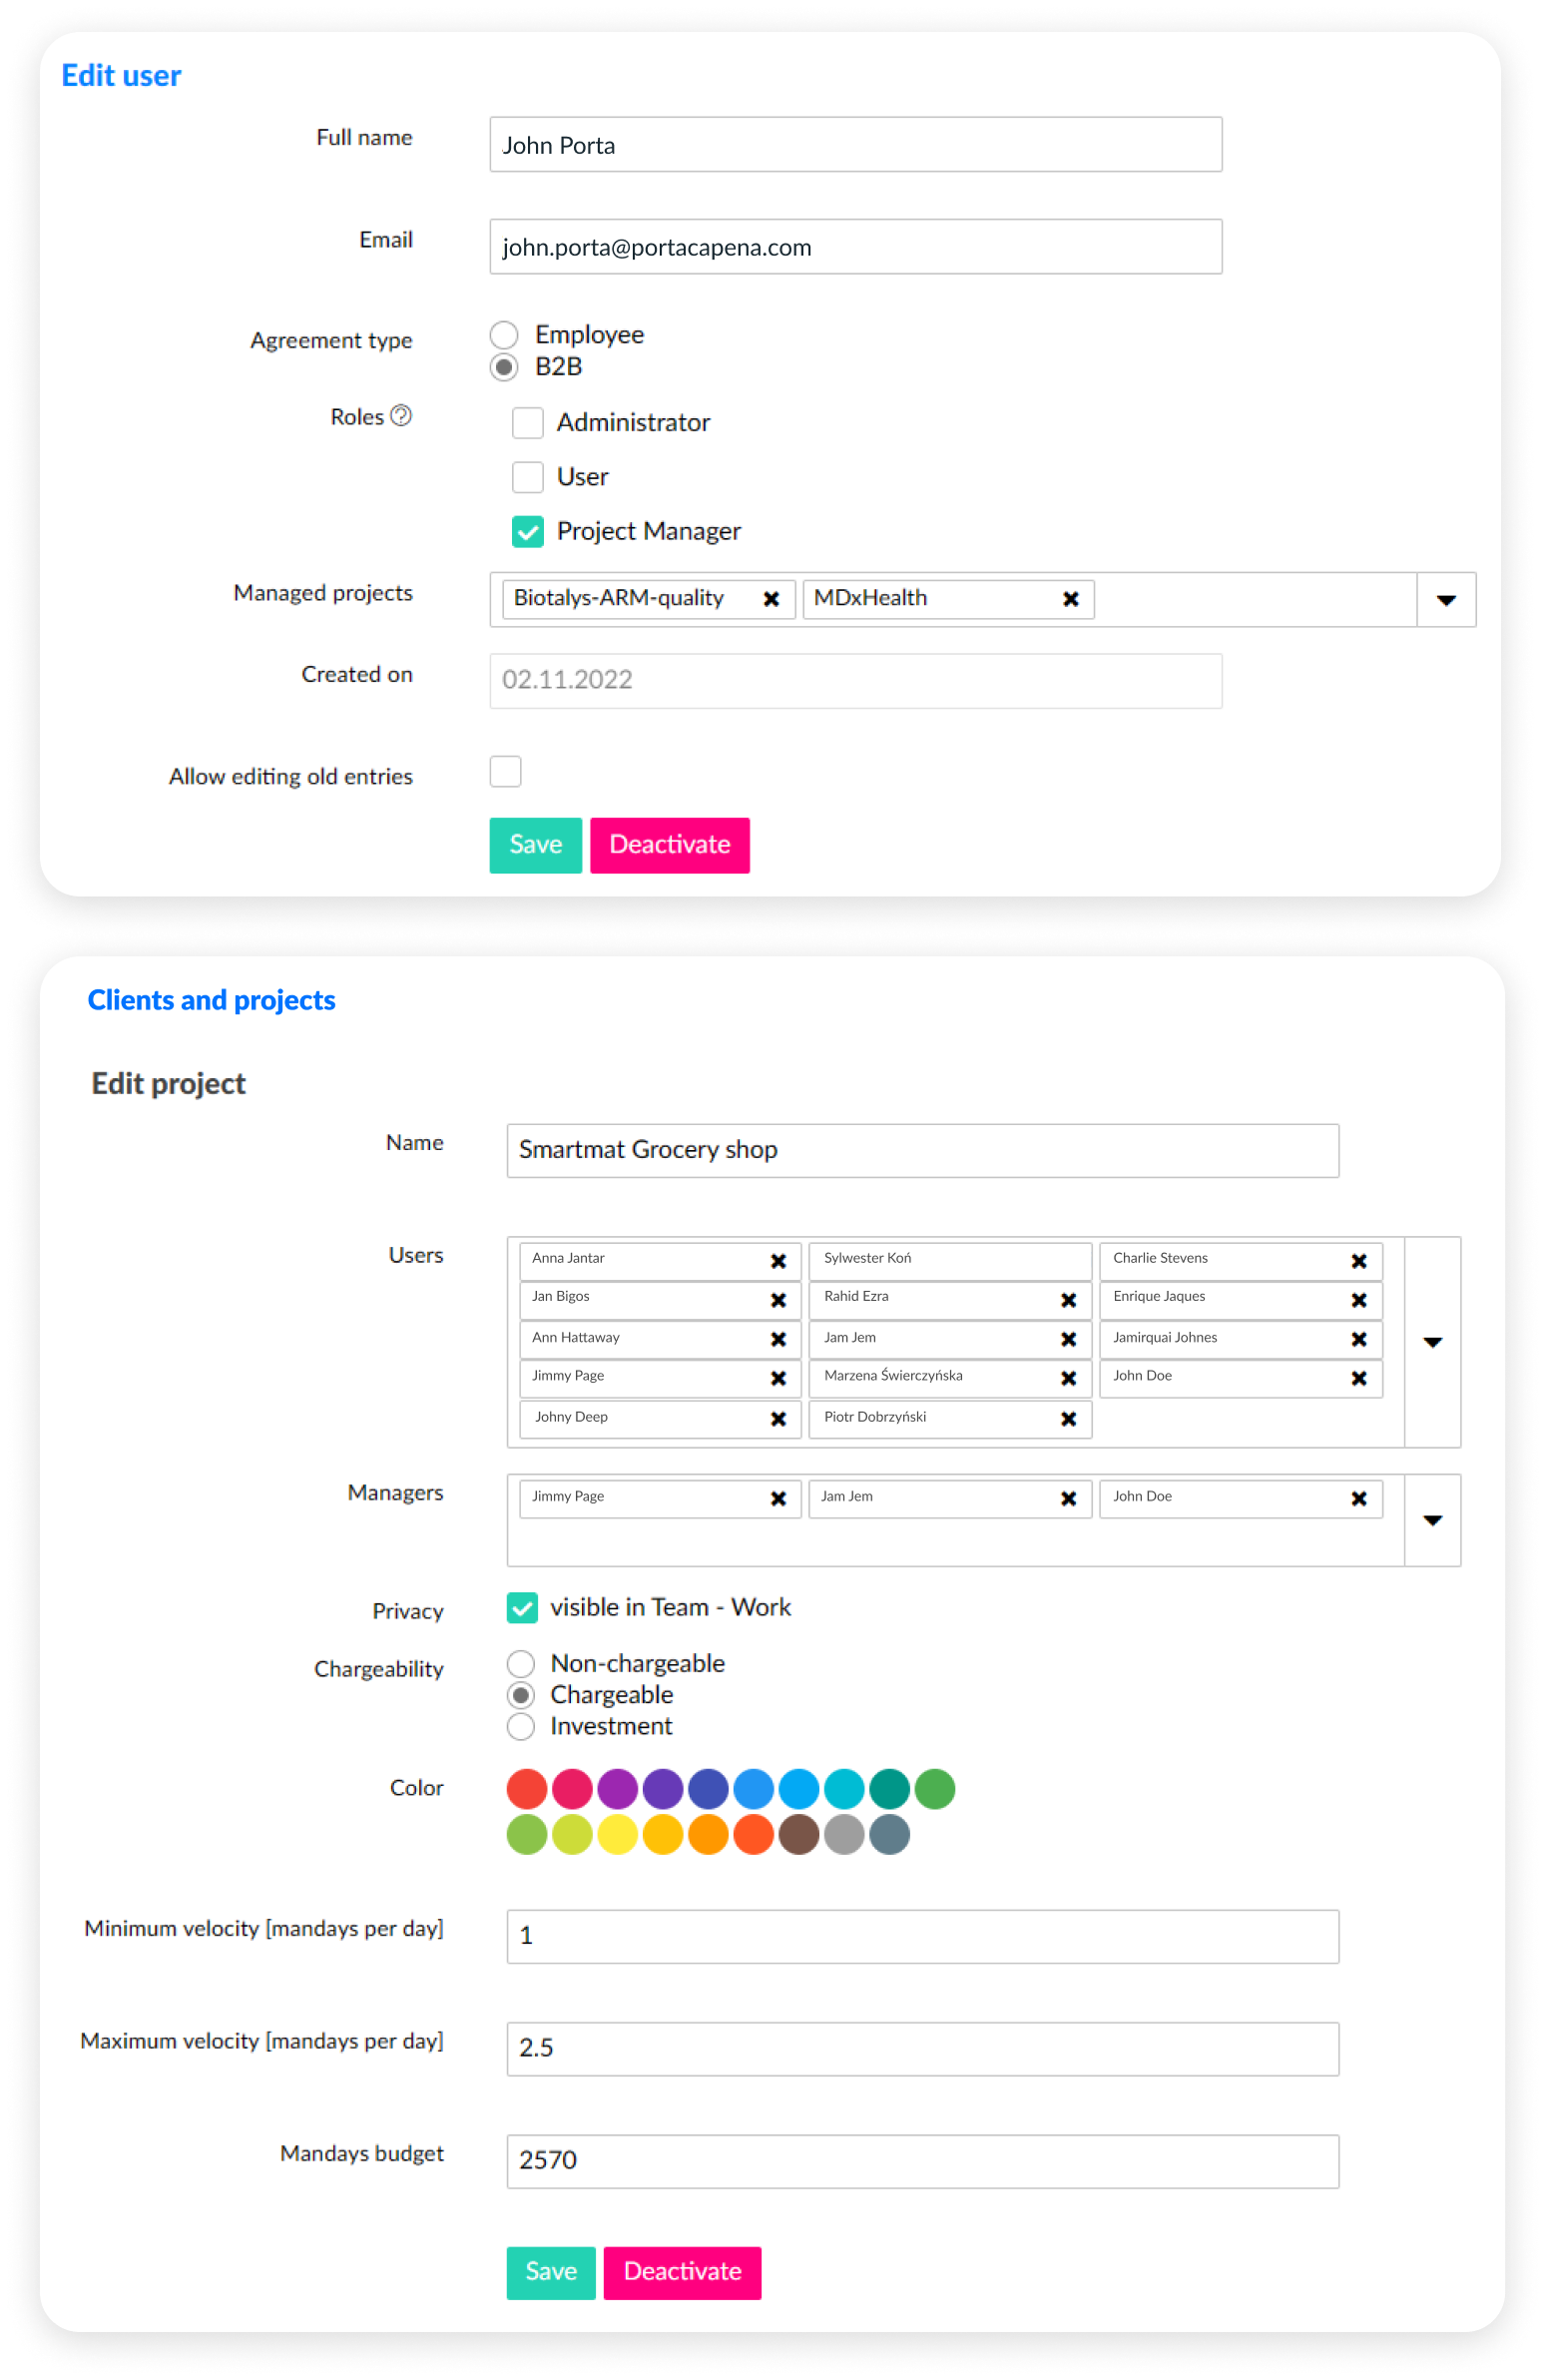Viewport: 1546px width, 2380px height.
Task: Enable the Administrator role checkbox
Action: coord(528,423)
